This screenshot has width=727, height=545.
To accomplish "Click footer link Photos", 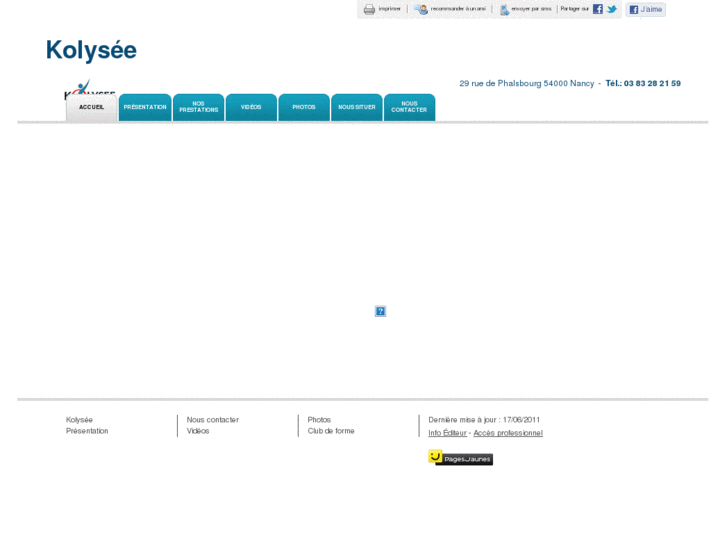I will 319,420.
